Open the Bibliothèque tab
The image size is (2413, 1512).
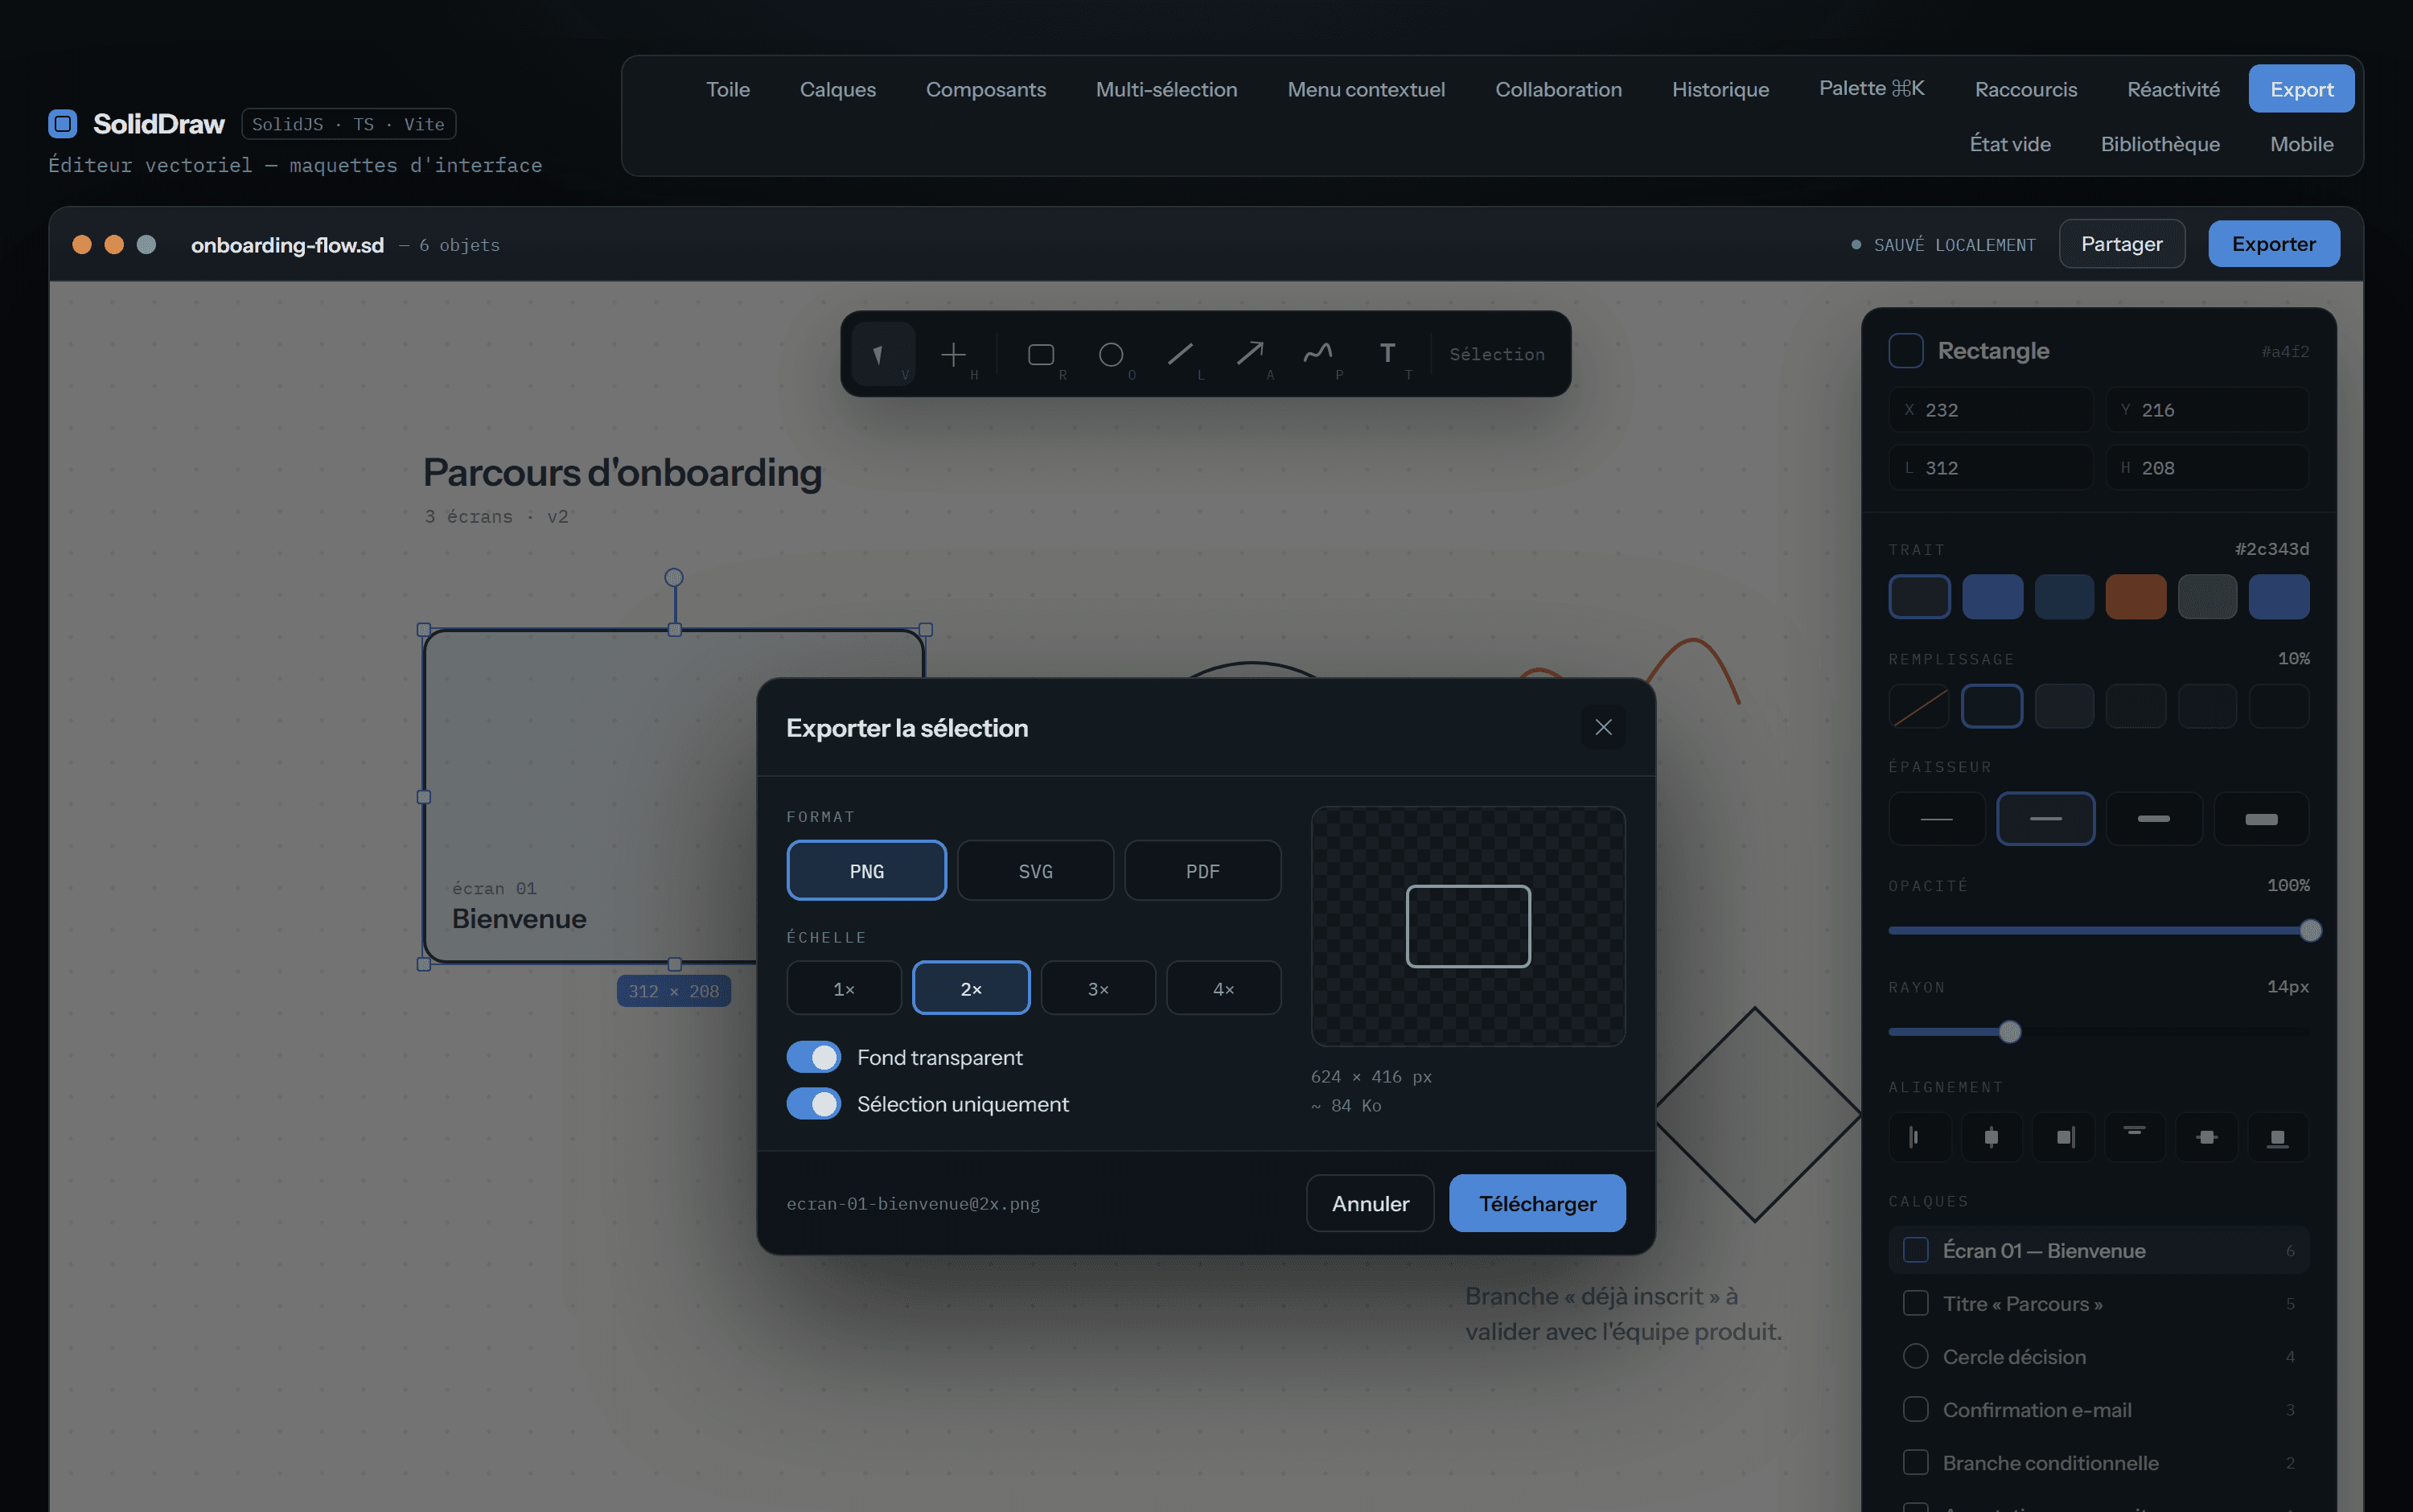point(2160,144)
